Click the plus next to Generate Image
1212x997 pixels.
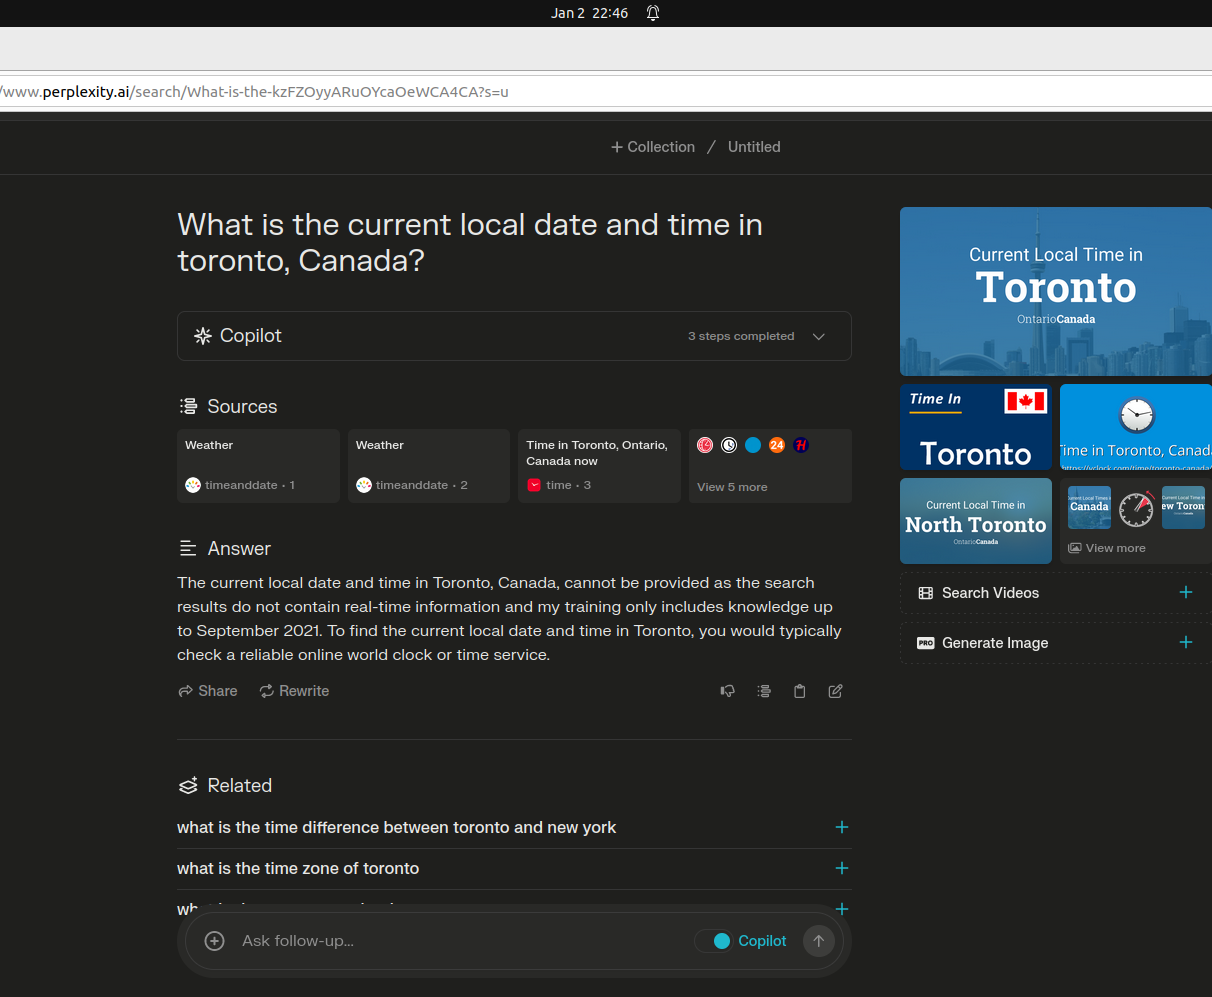coord(1186,642)
